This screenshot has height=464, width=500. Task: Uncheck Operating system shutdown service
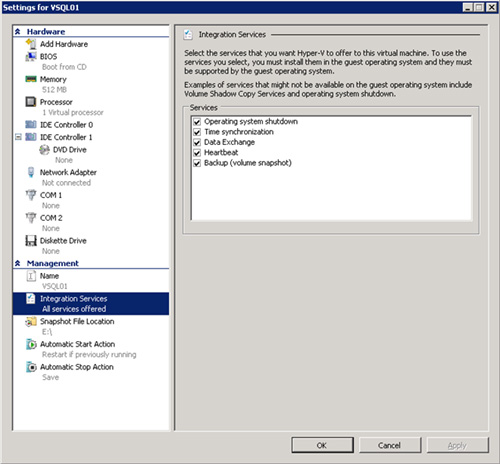pyautogui.click(x=197, y=122)
